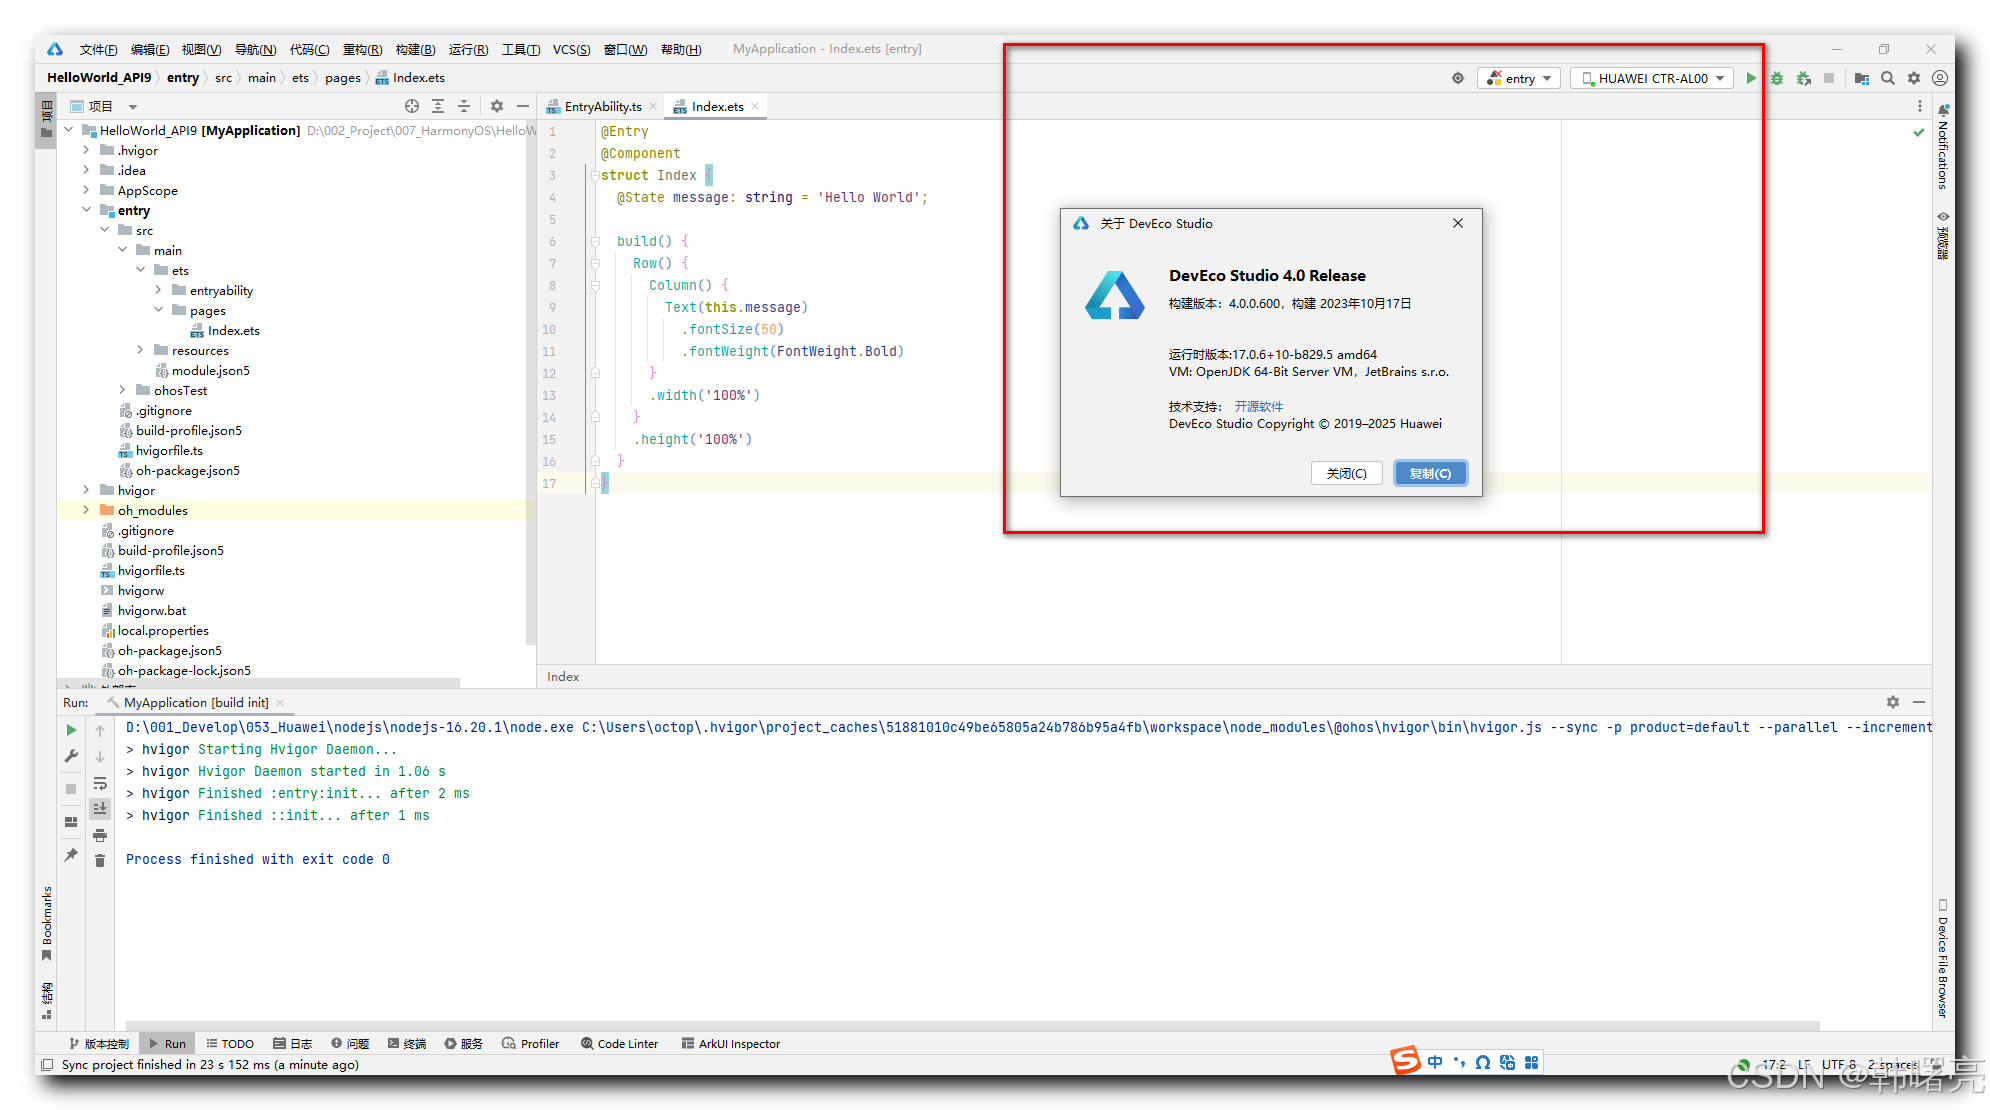
Task: Click the user account avatar icon
Action: (x=1940, y=78)
